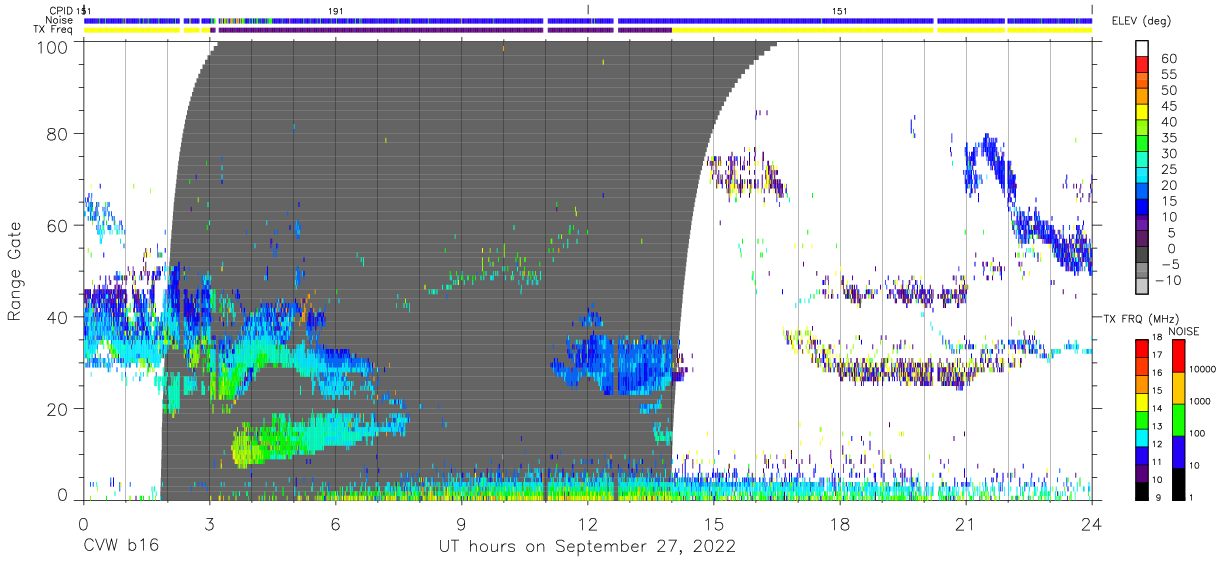Pick the green segment of the NOISE colorbar
1228x567 pixels.
pos(1178,419)
